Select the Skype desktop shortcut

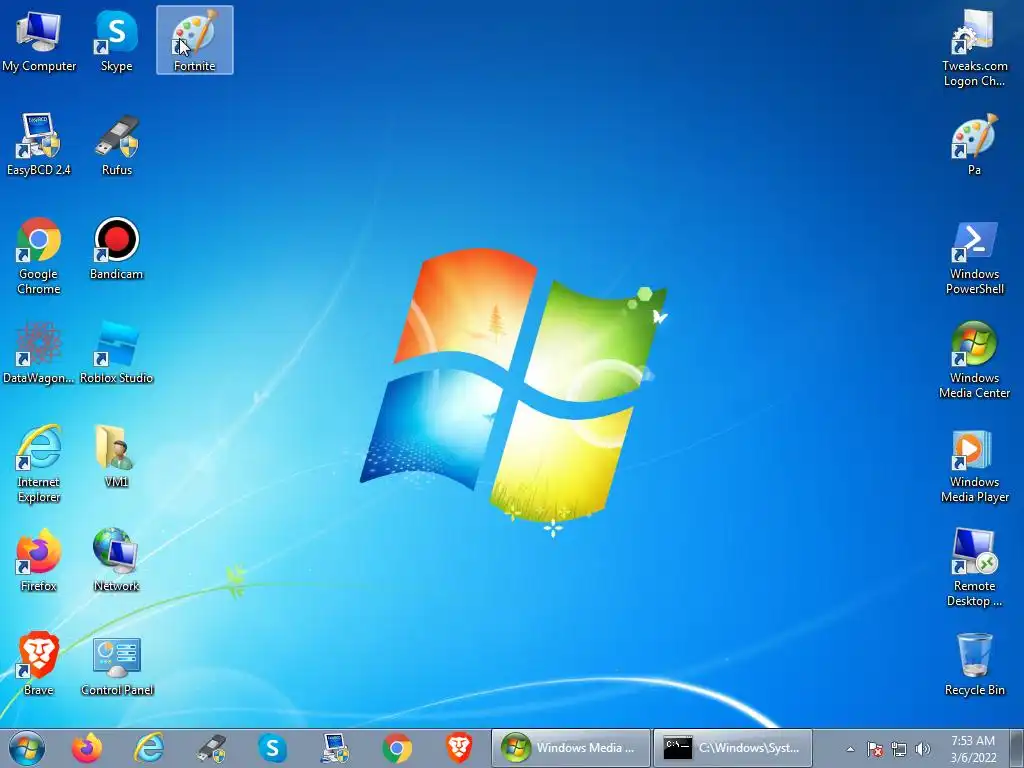point(116,40)
